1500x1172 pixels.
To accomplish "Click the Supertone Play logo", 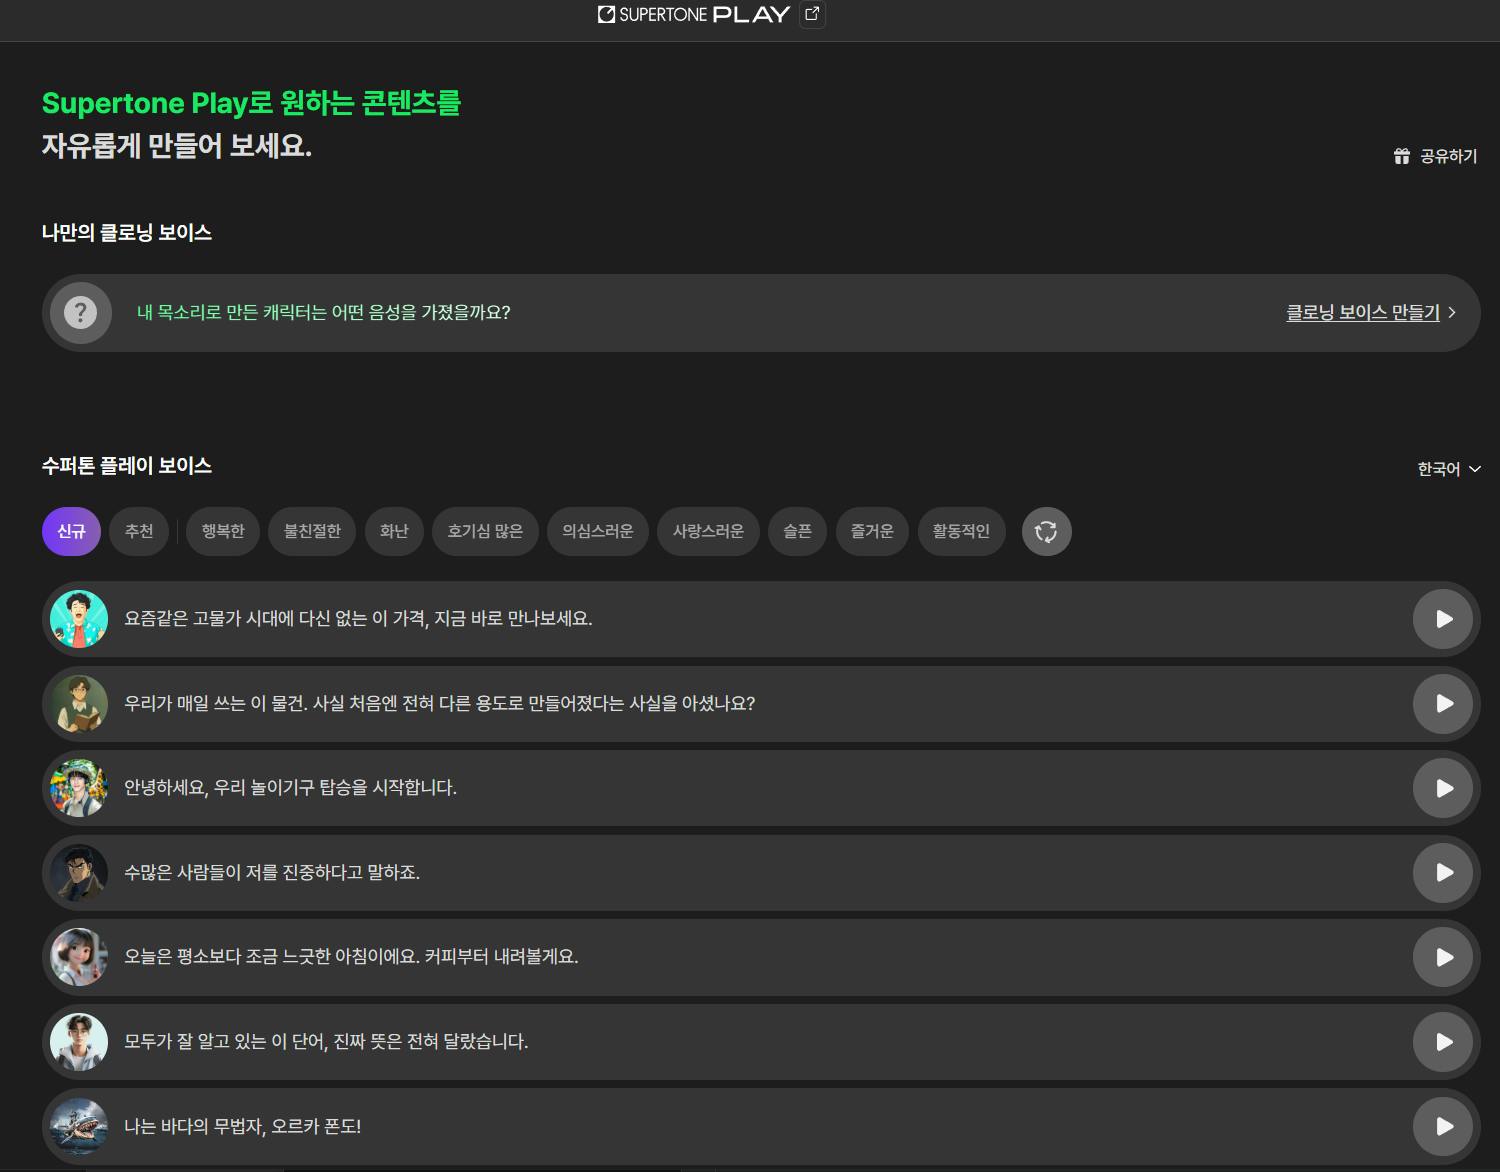I will [x=694, y=14].
